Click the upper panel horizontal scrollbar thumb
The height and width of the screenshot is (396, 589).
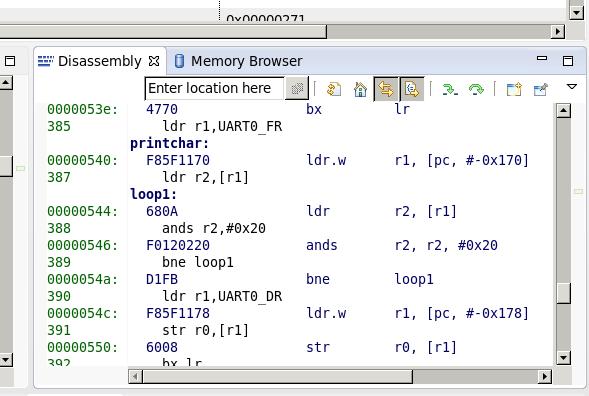[163, 31]
